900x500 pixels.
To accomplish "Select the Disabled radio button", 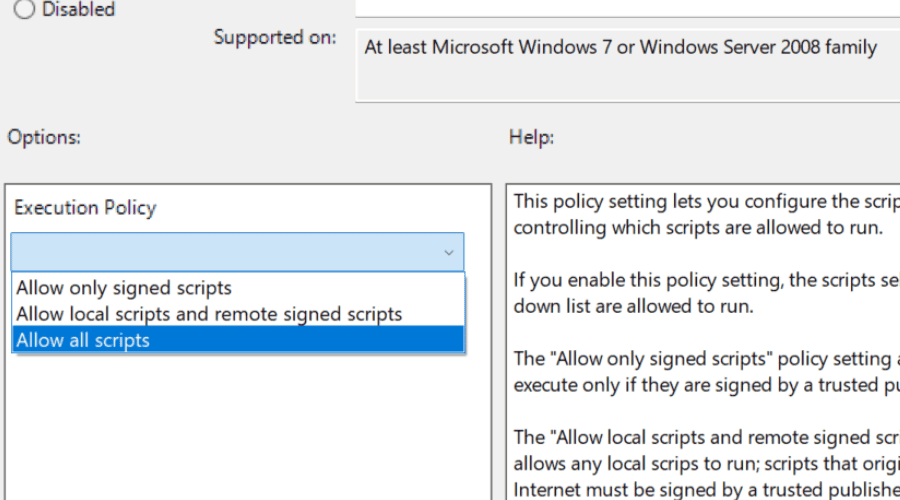I will point(23,9).
